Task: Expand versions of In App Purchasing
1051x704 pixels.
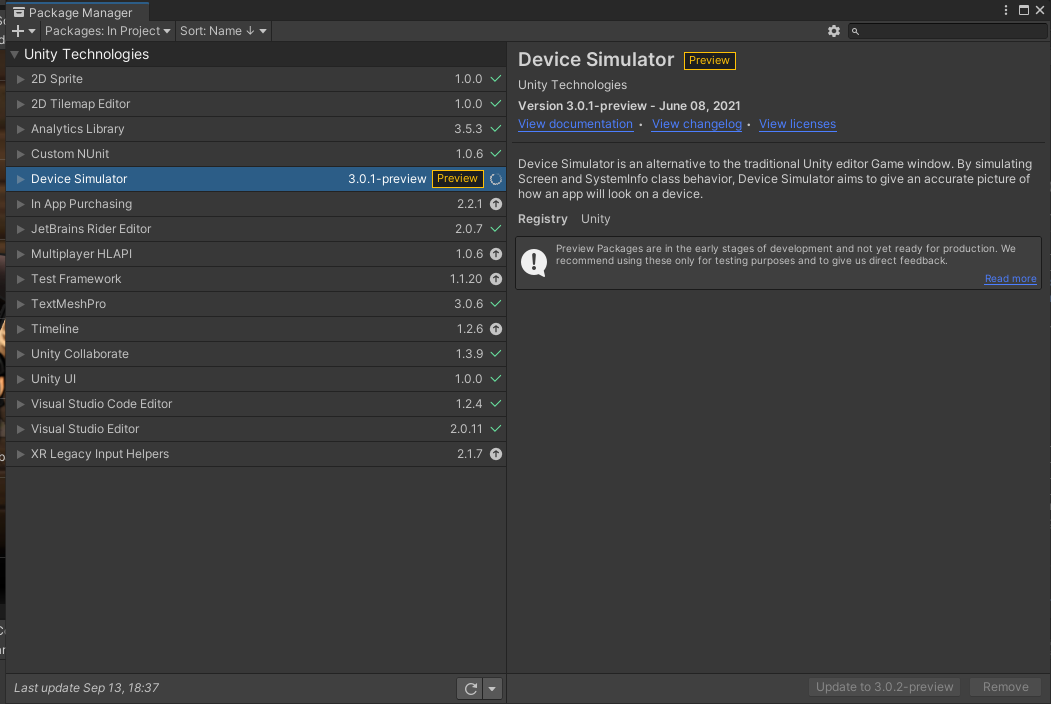Action: point(21,204)
